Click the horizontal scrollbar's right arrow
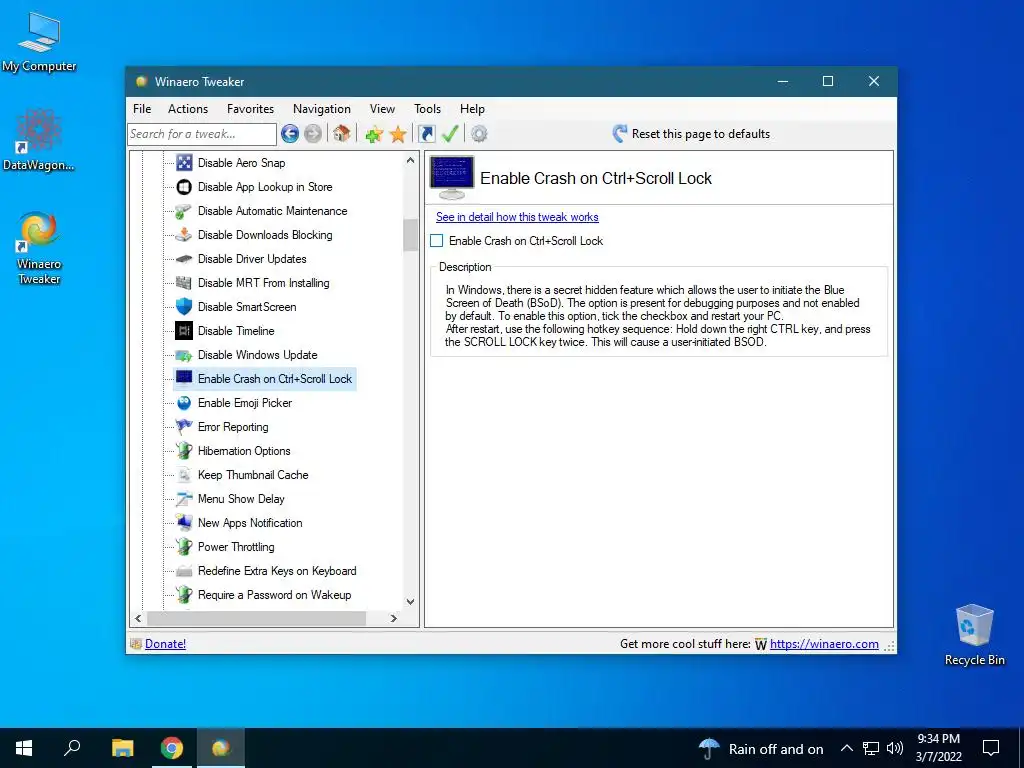 393,618
